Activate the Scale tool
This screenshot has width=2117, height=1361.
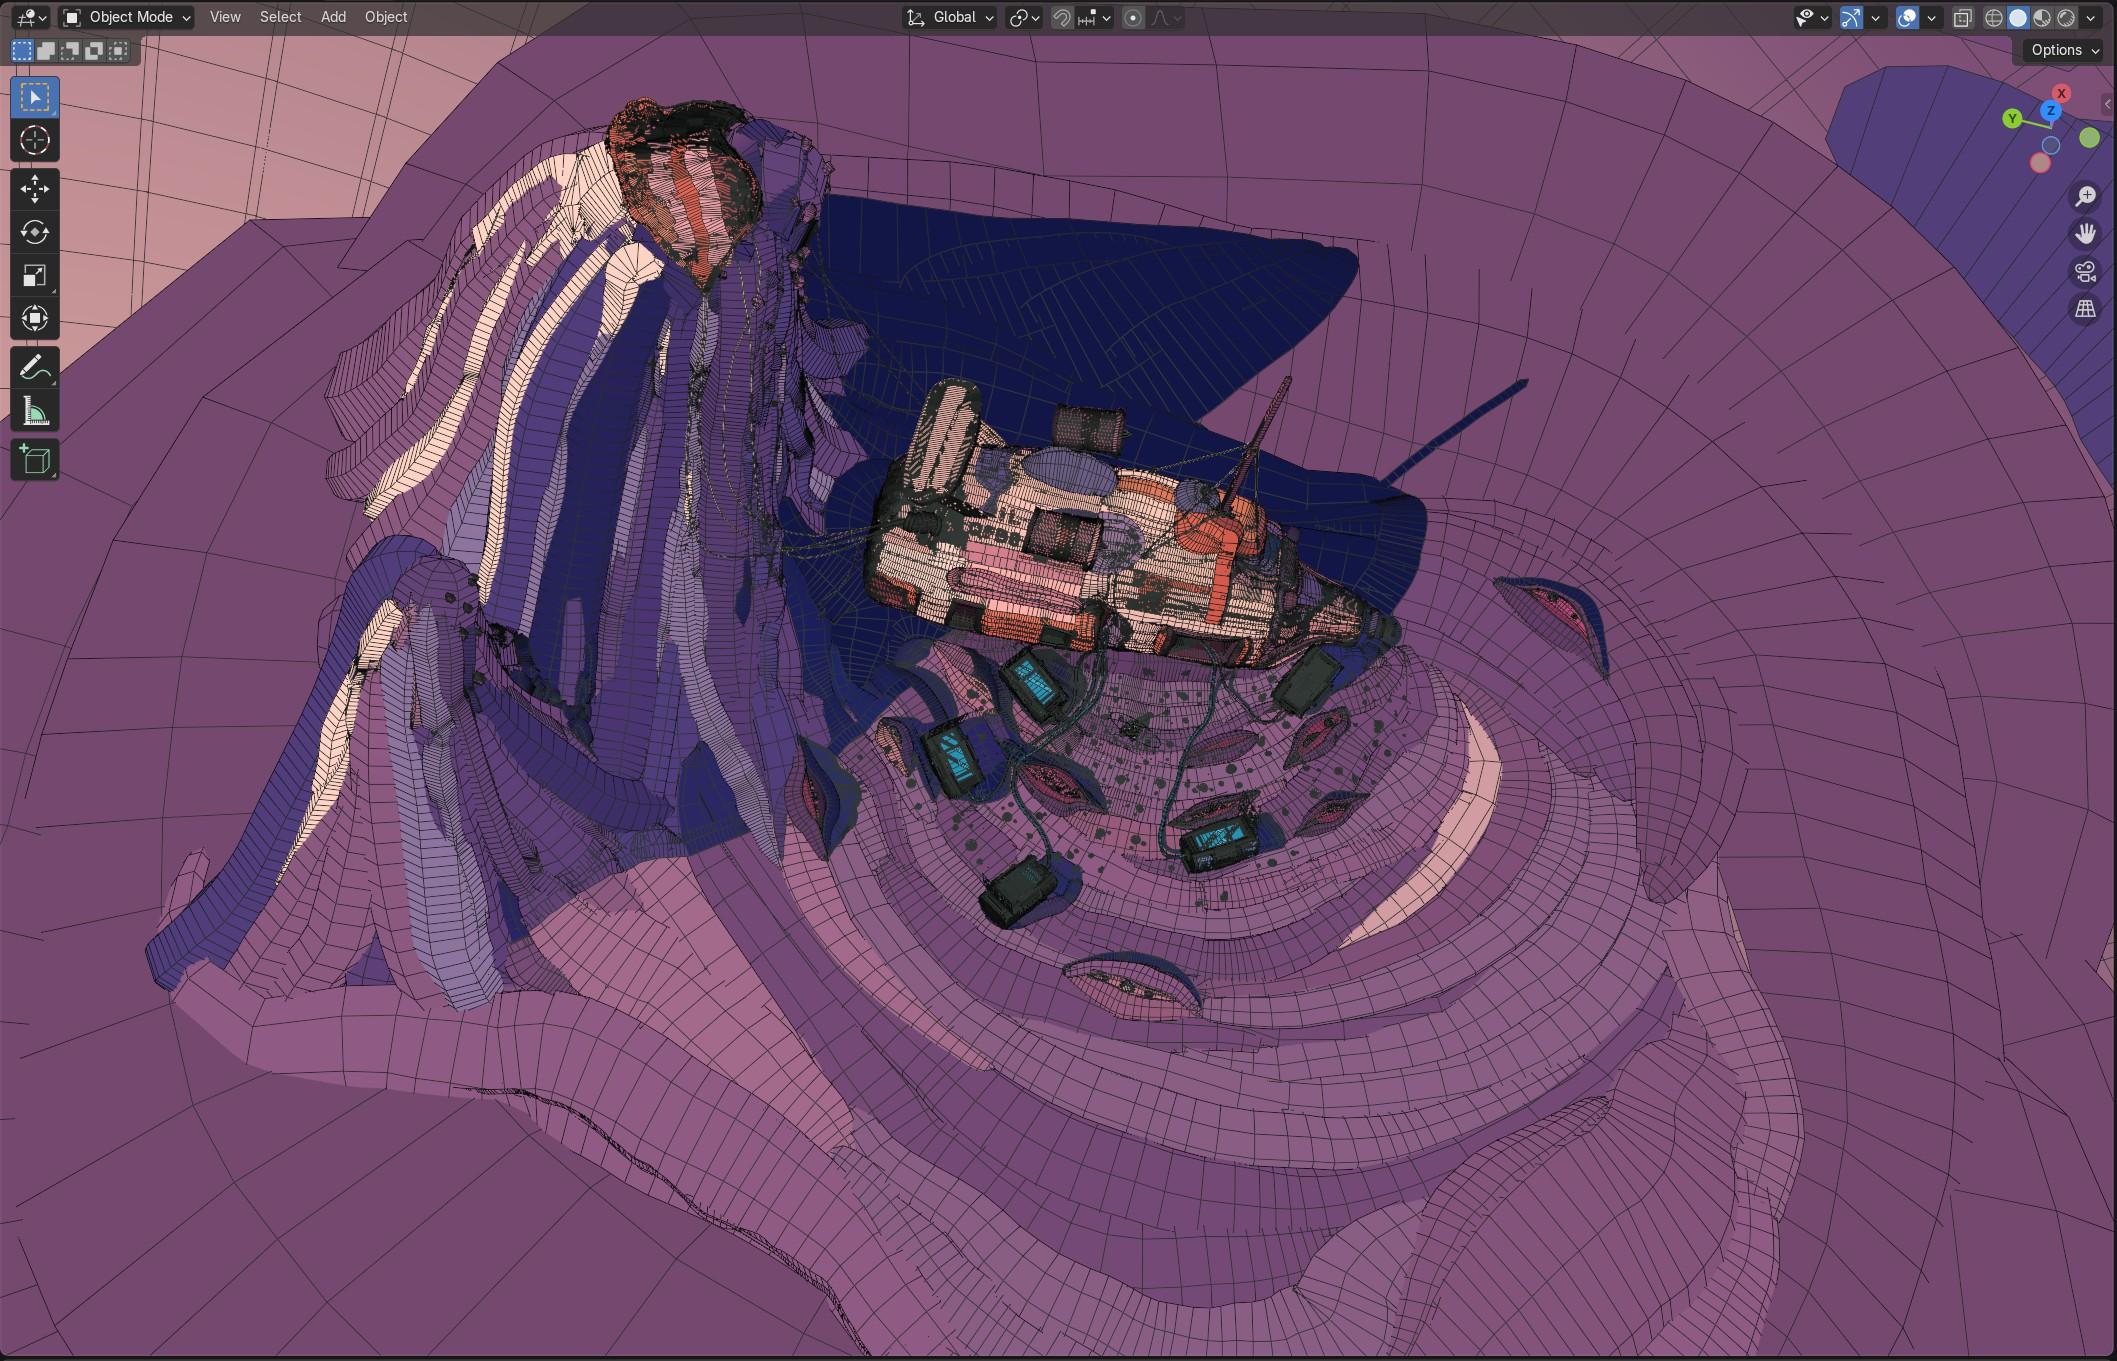[34, 276]
